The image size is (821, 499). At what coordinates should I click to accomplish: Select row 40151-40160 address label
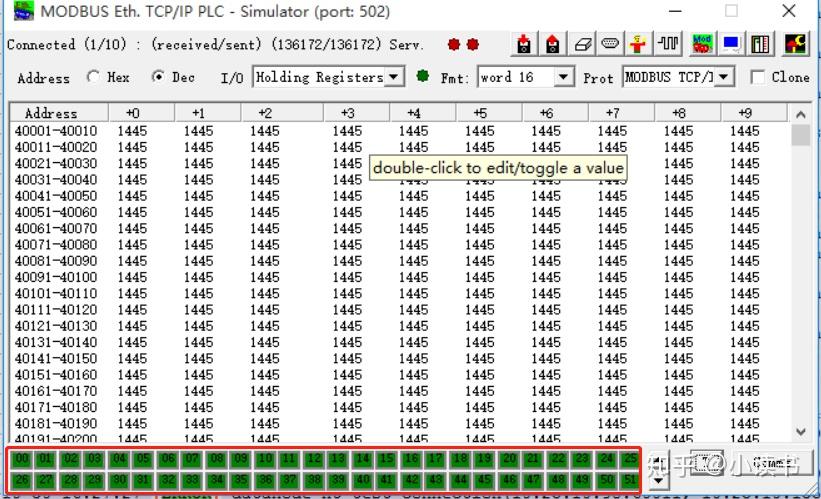coord(56,375)
